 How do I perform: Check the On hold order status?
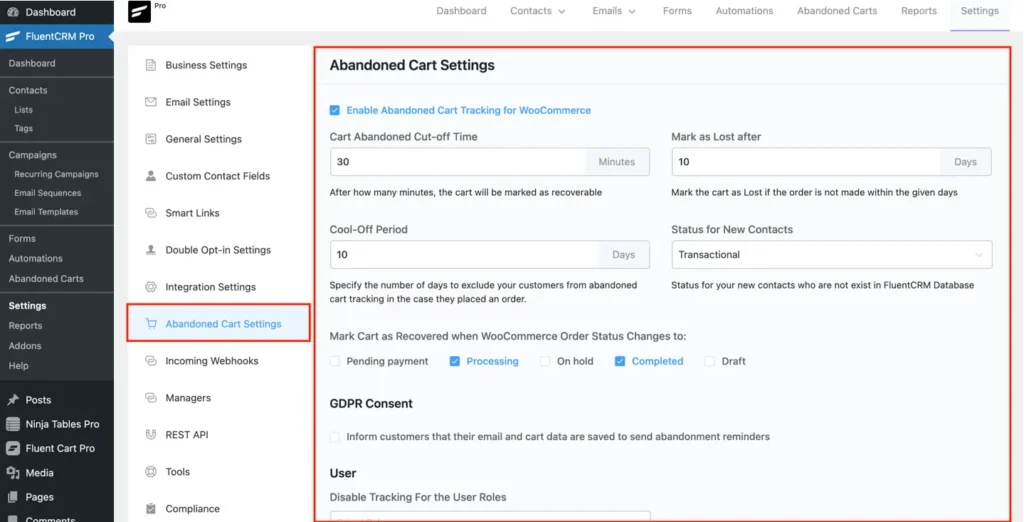[545, 361]
